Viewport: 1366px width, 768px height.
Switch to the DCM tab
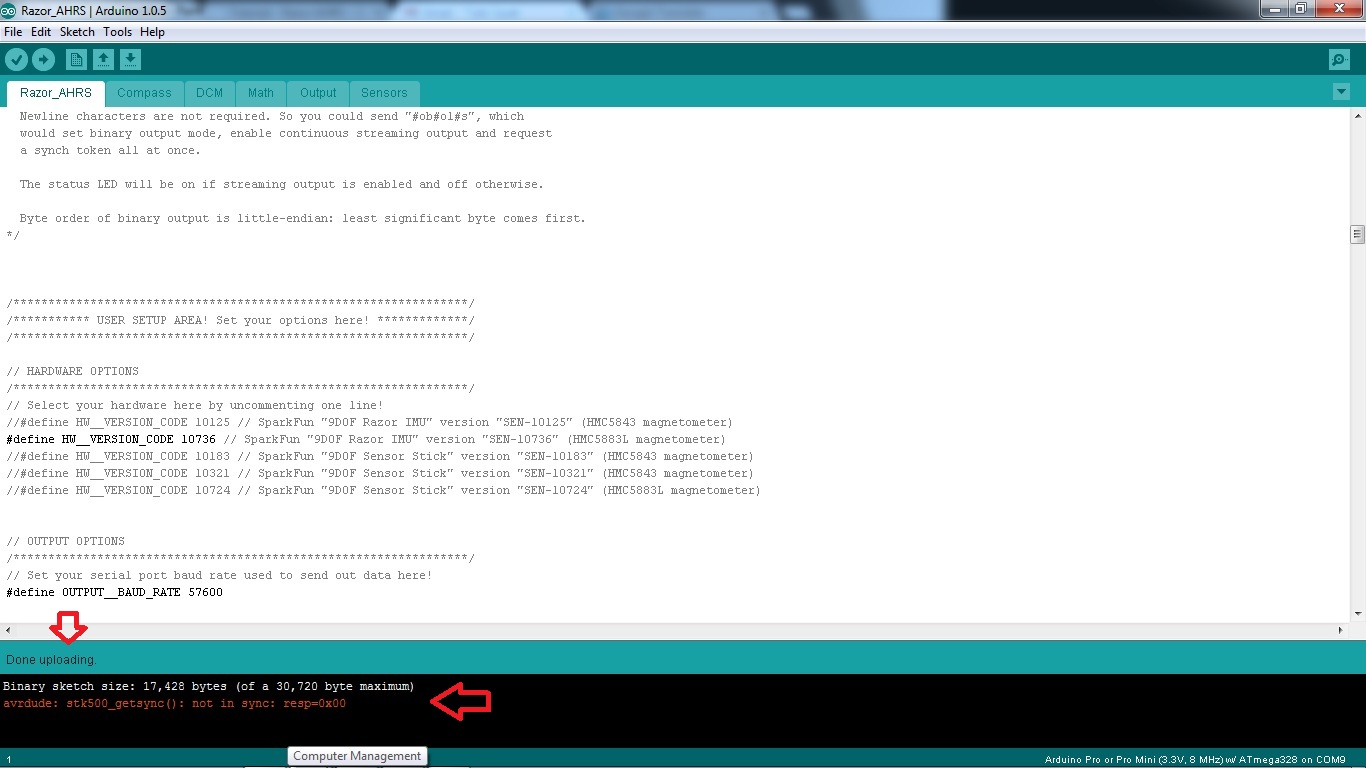[x=209, y=93]
